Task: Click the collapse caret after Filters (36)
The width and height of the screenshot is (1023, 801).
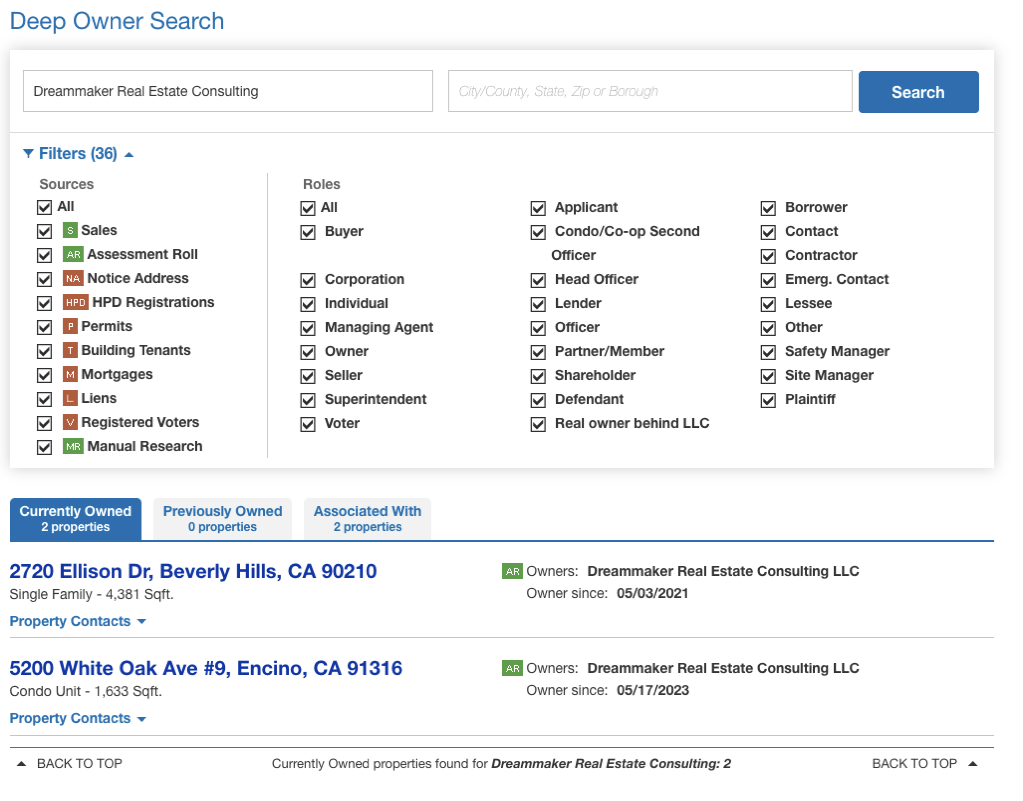Action: point(129,155)
